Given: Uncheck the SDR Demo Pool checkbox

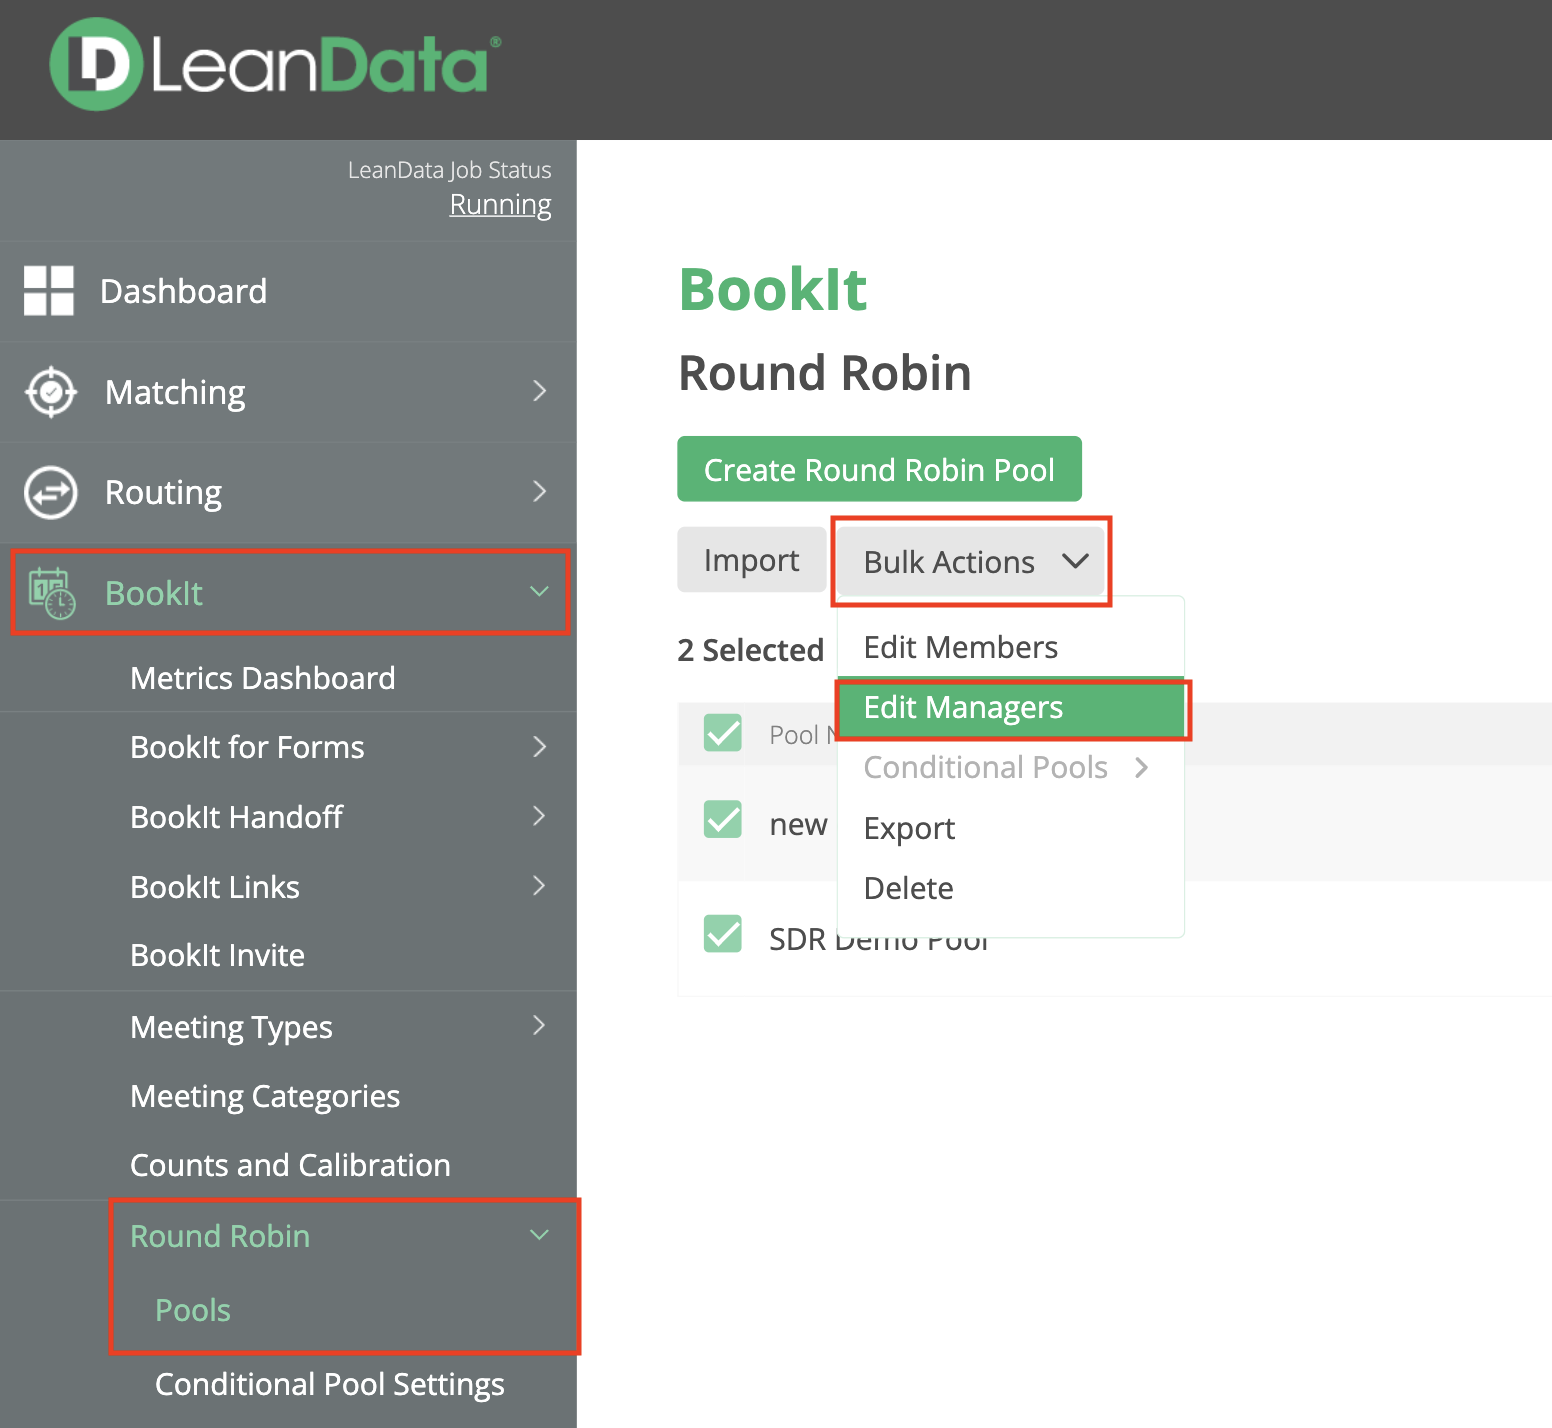Looking at the screenshot, I should 722,934.
